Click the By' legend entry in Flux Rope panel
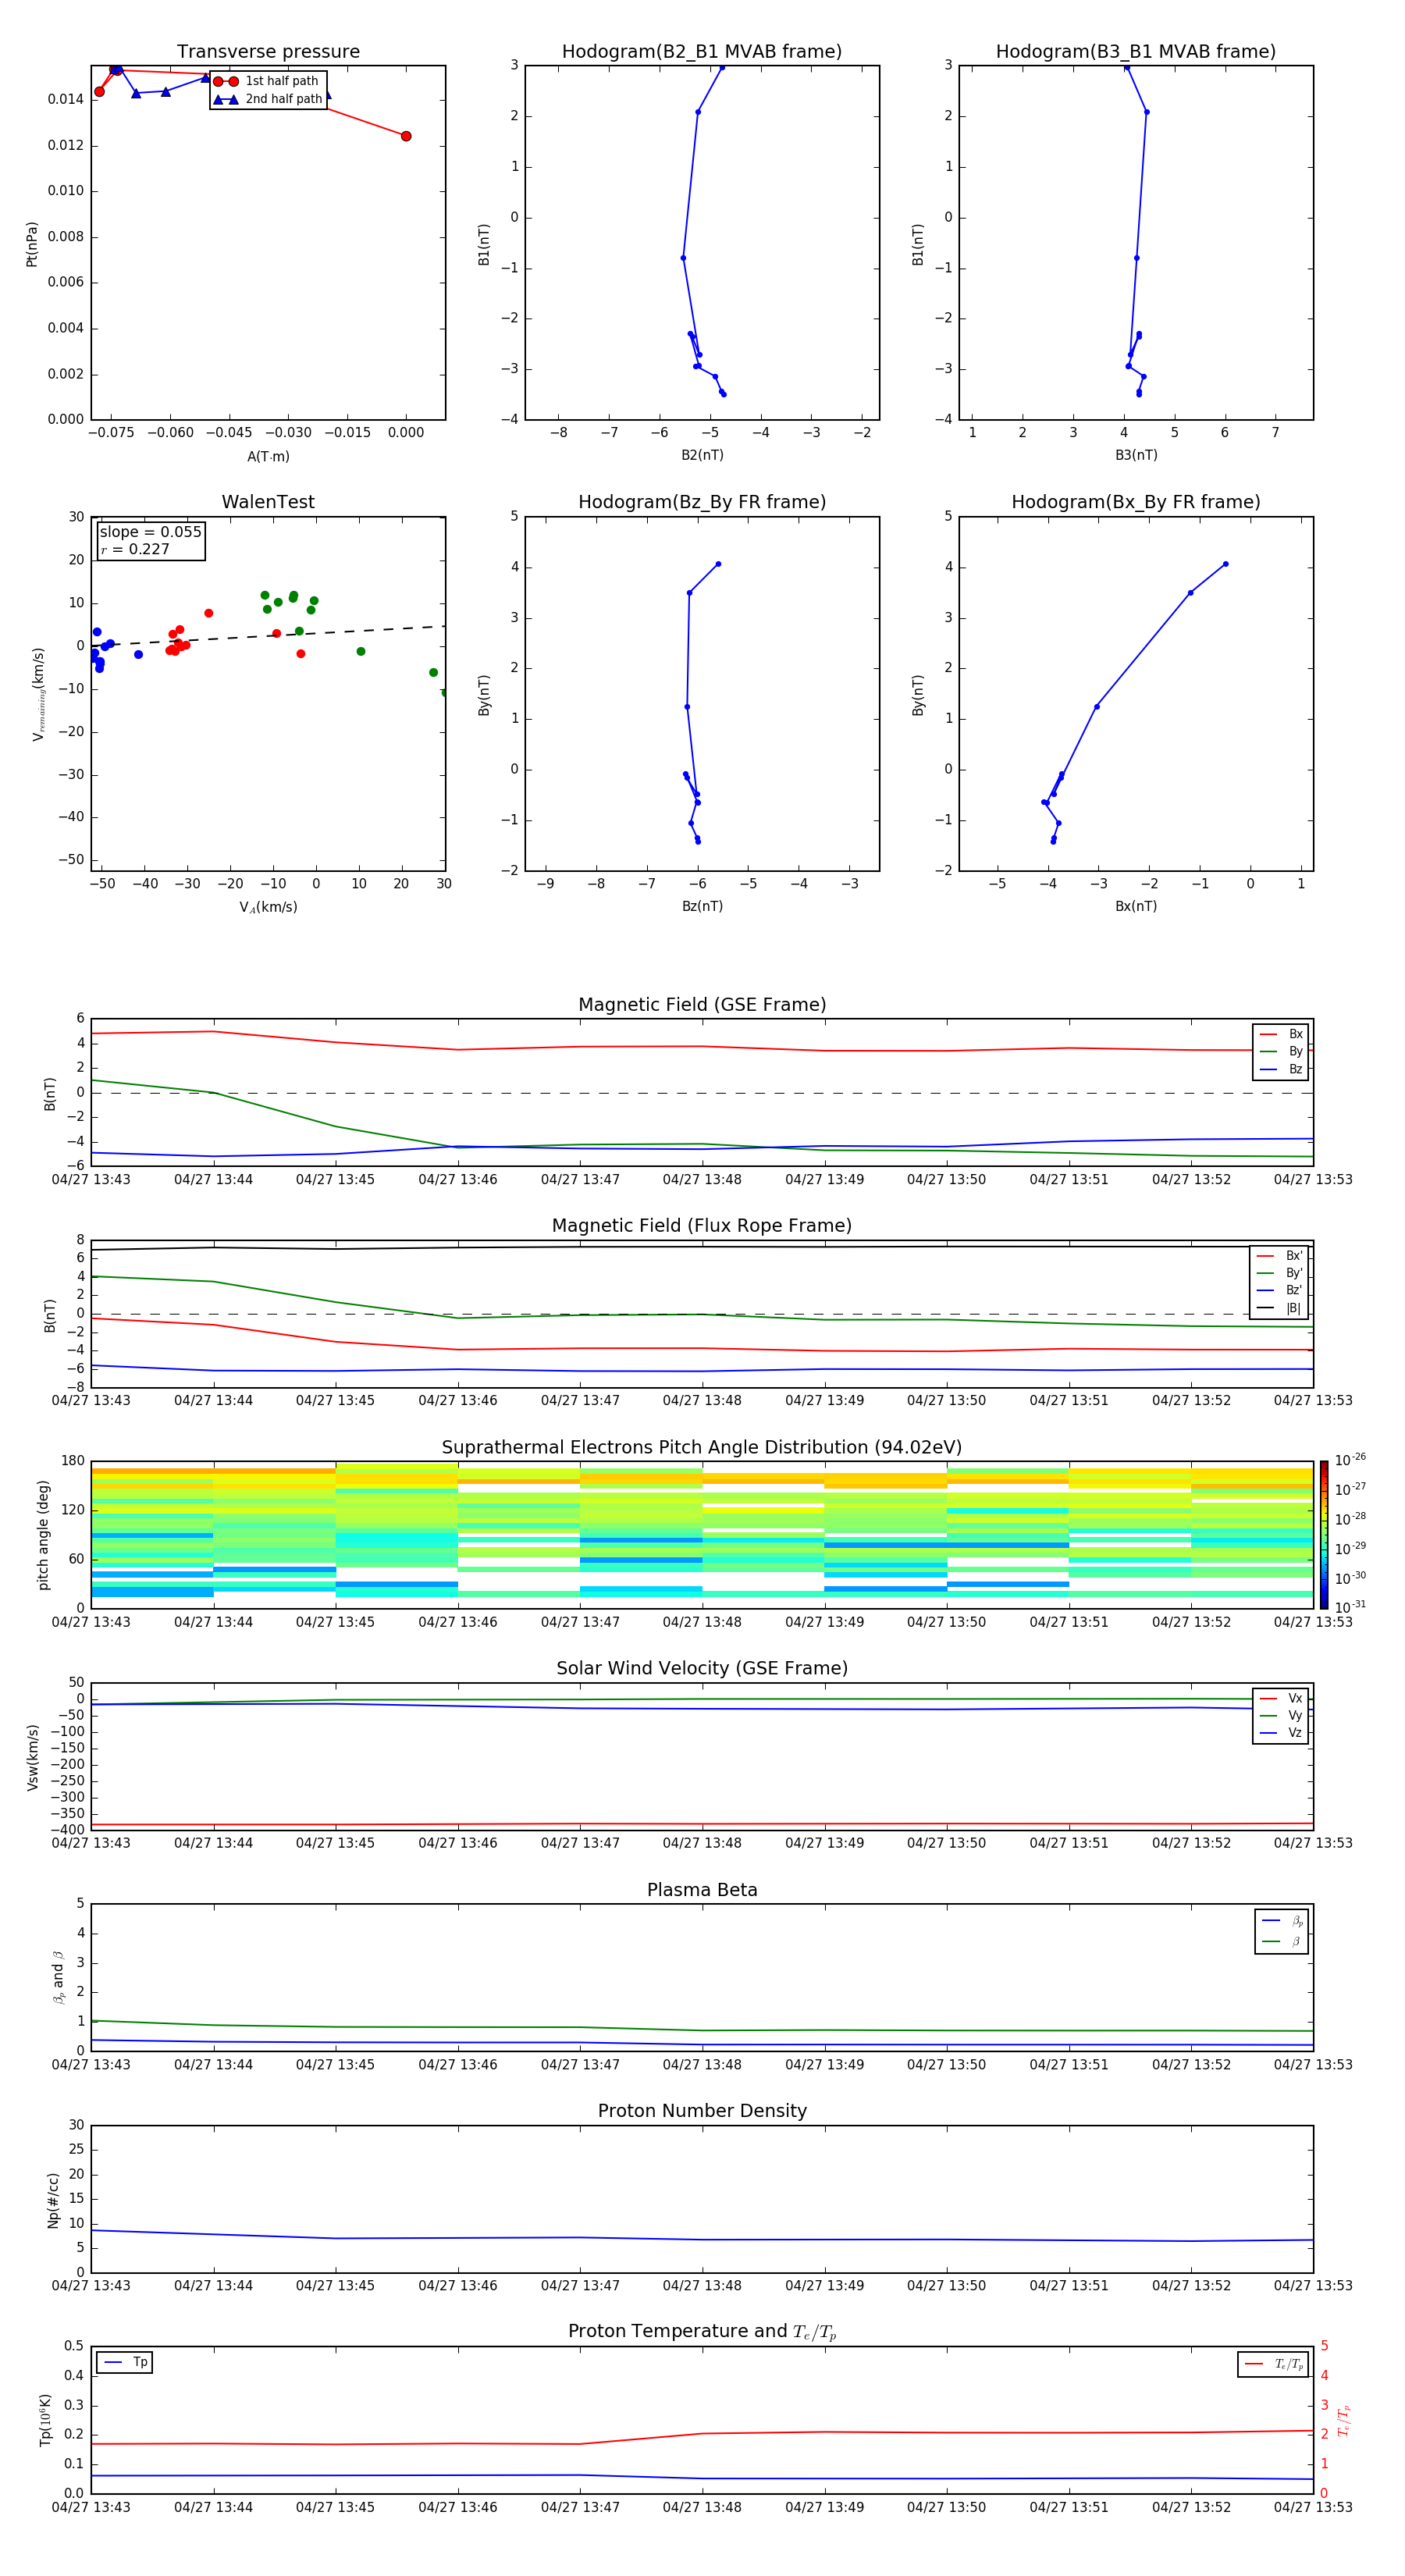1405x2576 pixels. tap(1280, 1273)
